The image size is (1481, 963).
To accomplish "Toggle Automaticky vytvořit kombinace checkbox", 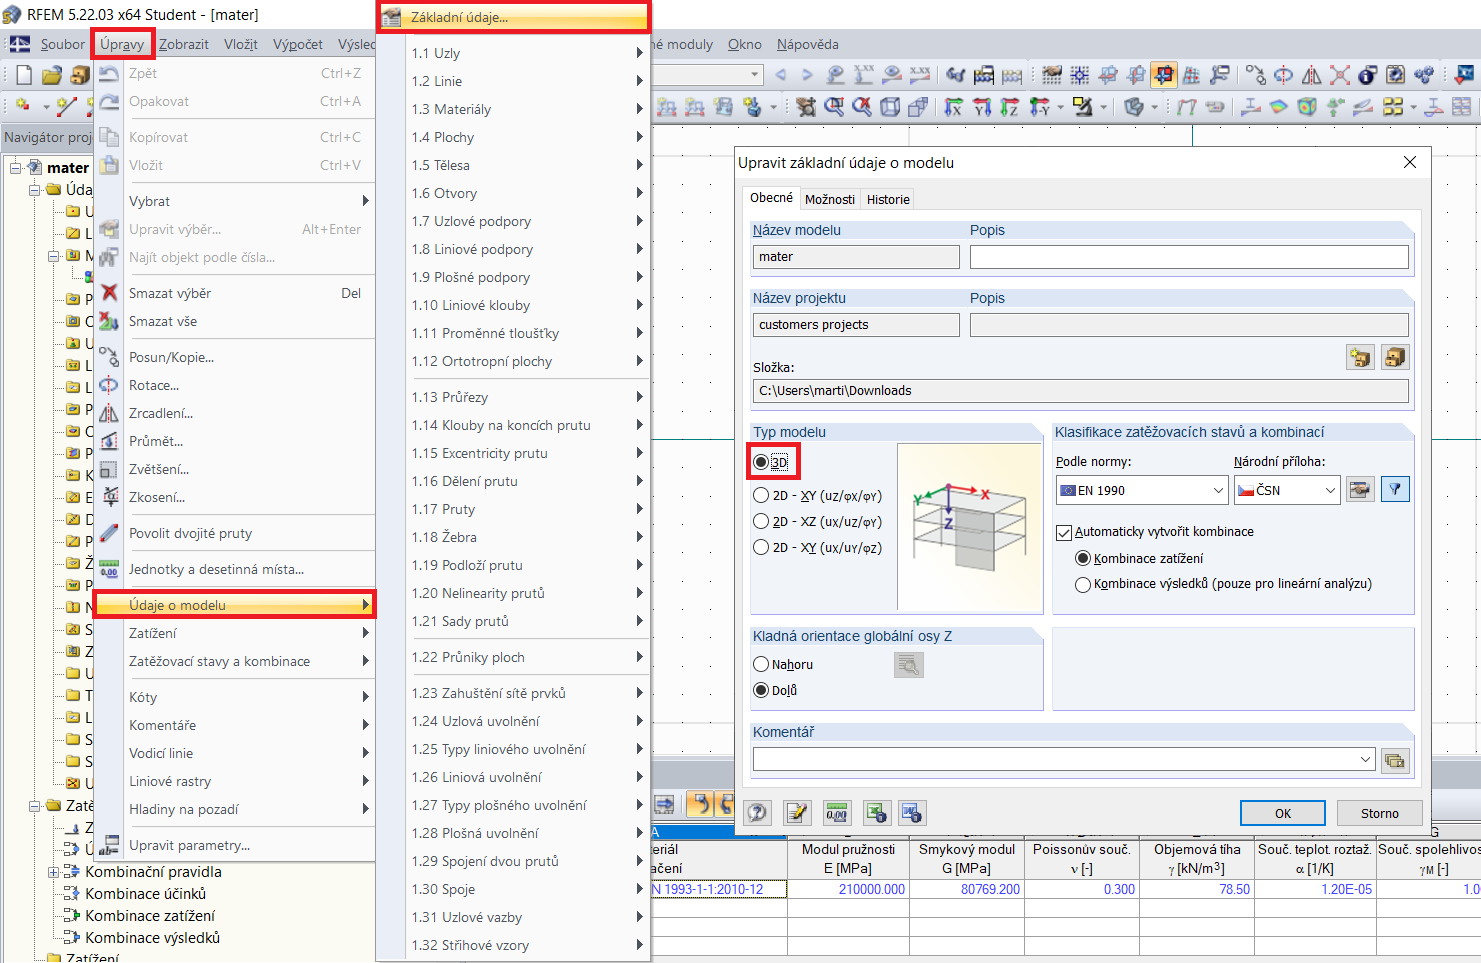I will [1064, 532].
